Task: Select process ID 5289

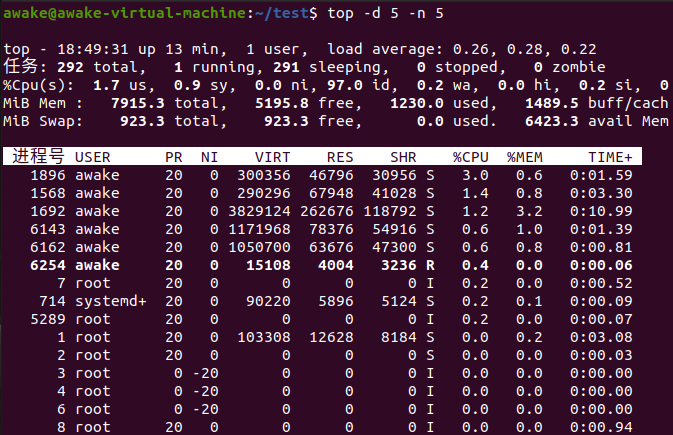Action: coord(48,319)
